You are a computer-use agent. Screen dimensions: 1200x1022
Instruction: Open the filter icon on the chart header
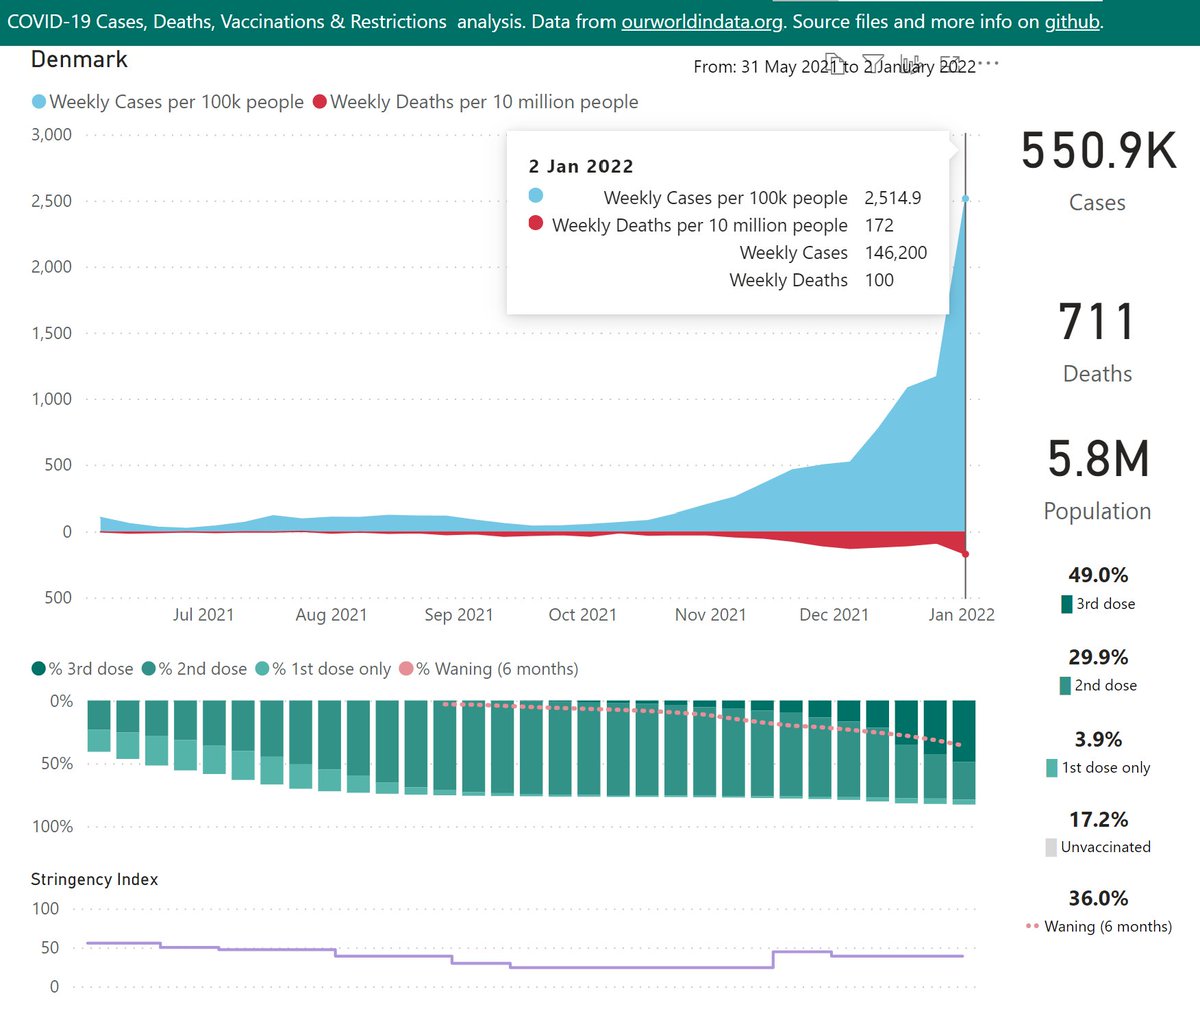click(x=872, y=63)
